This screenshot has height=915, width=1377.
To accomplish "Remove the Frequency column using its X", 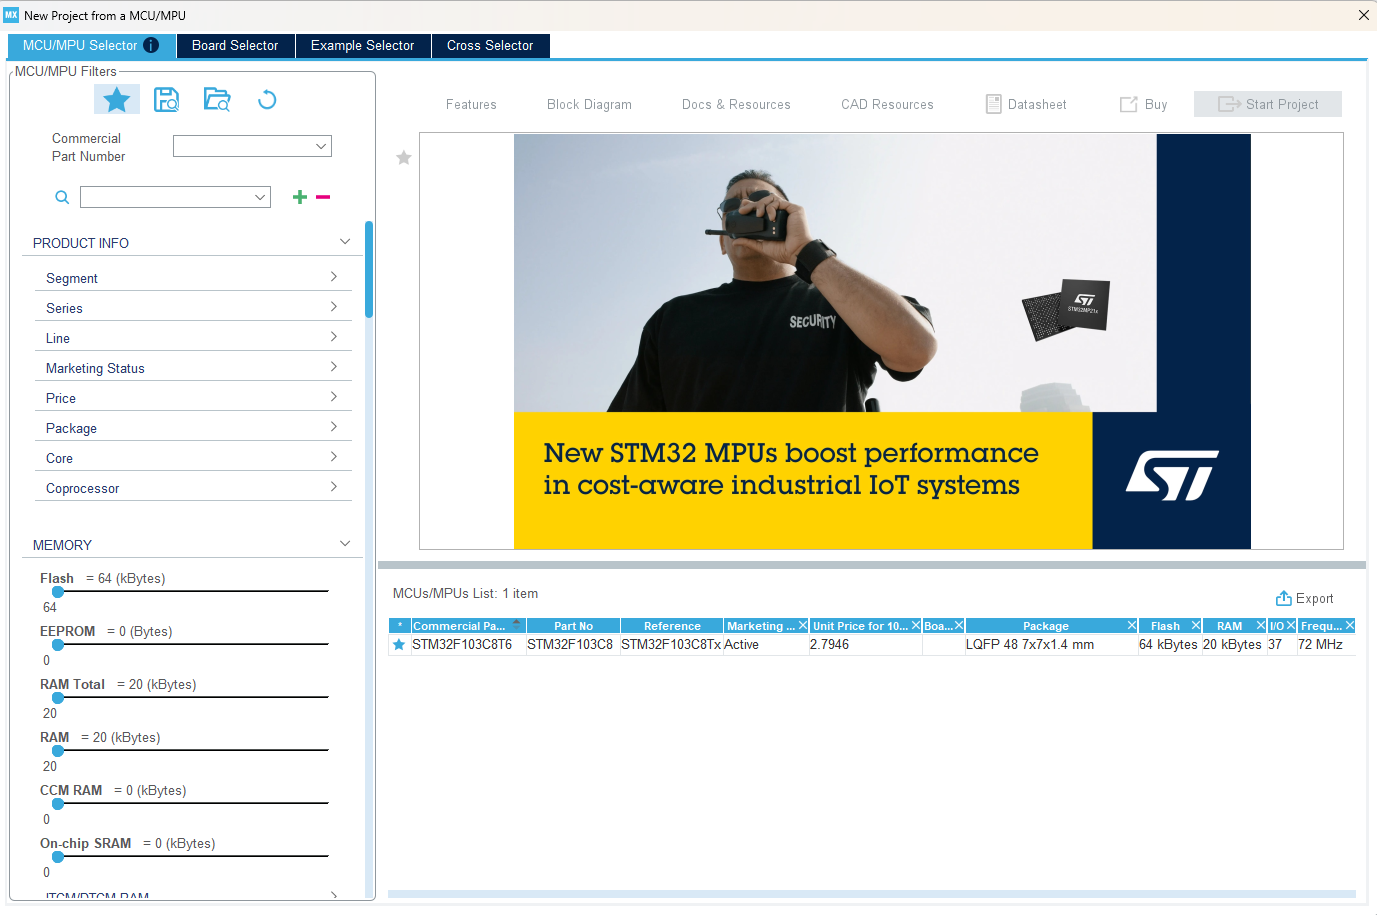I will (x=1350, y=625).
